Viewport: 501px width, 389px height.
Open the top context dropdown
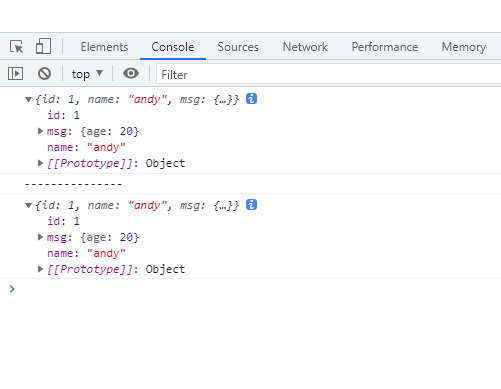tap(87, 74)
